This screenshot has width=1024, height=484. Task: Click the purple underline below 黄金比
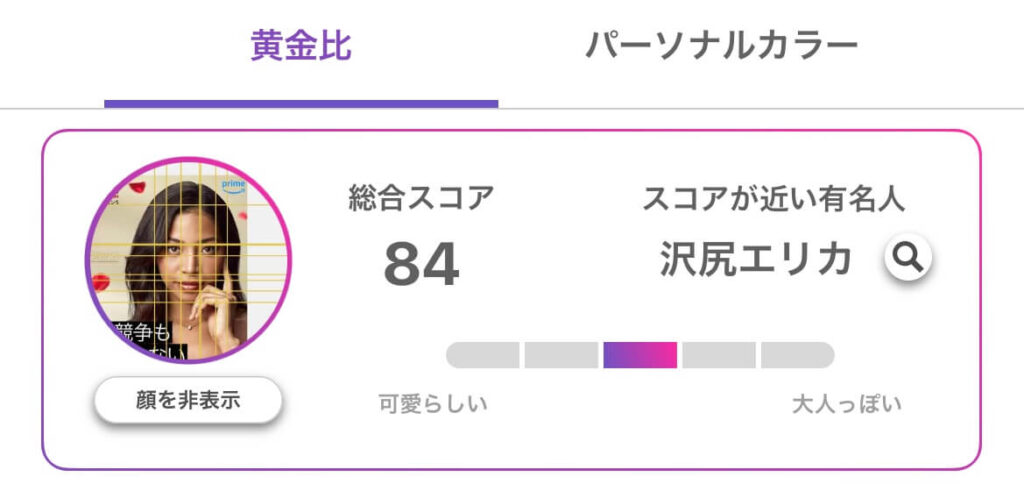[301, 104]
